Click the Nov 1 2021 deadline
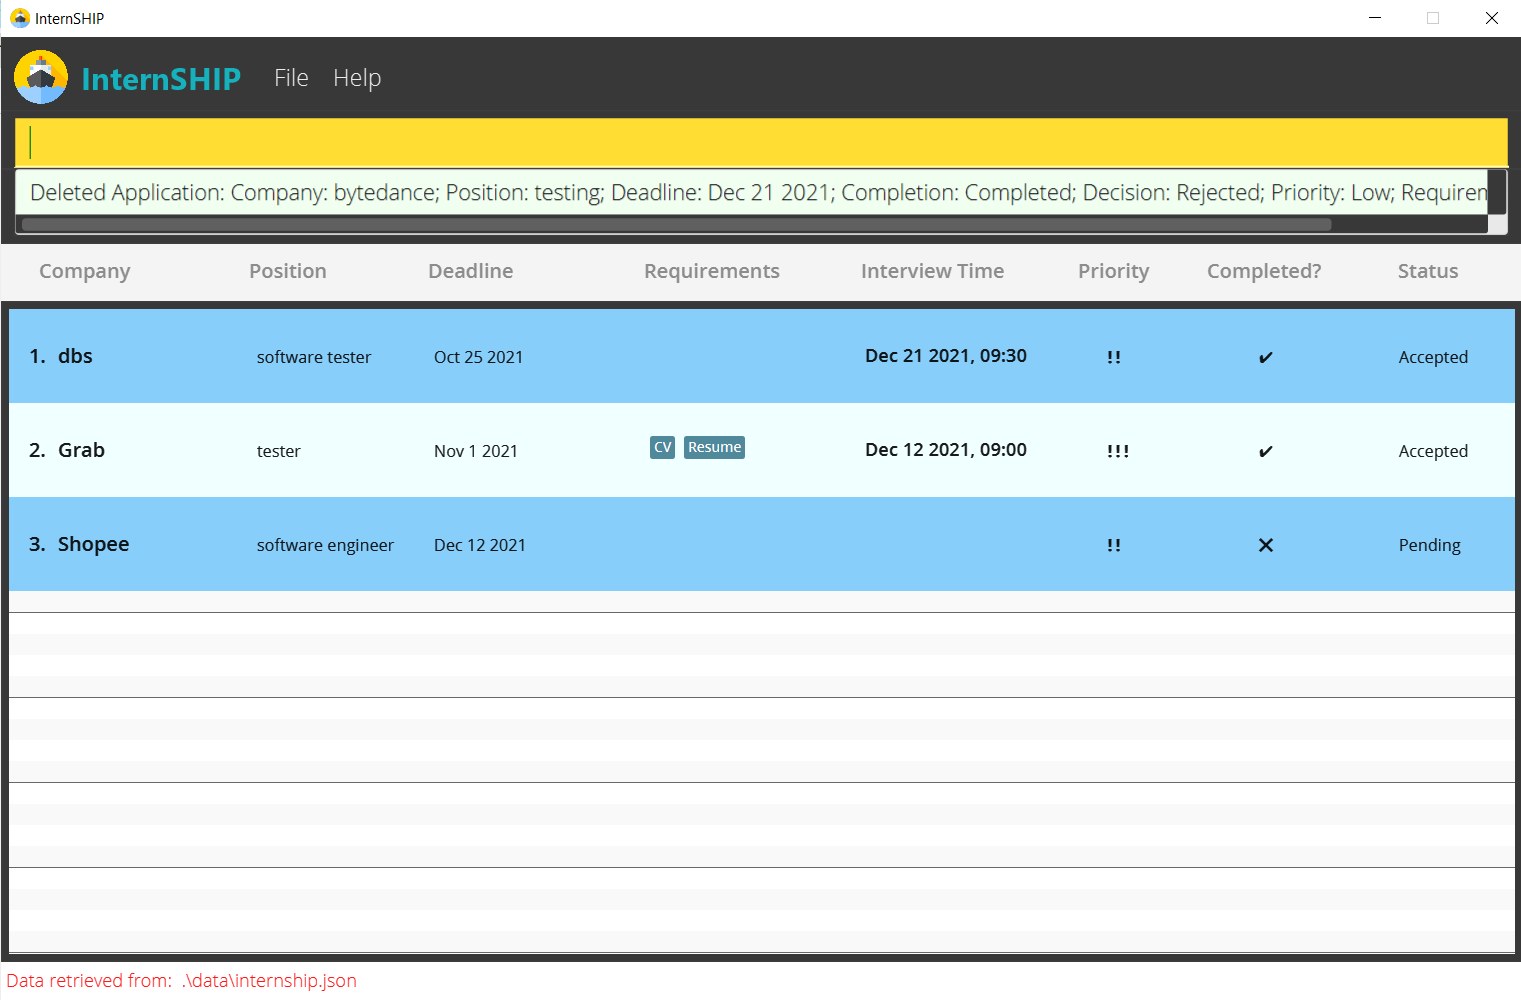Screen dimensions: 1521x1000 [x=476, y=451]
